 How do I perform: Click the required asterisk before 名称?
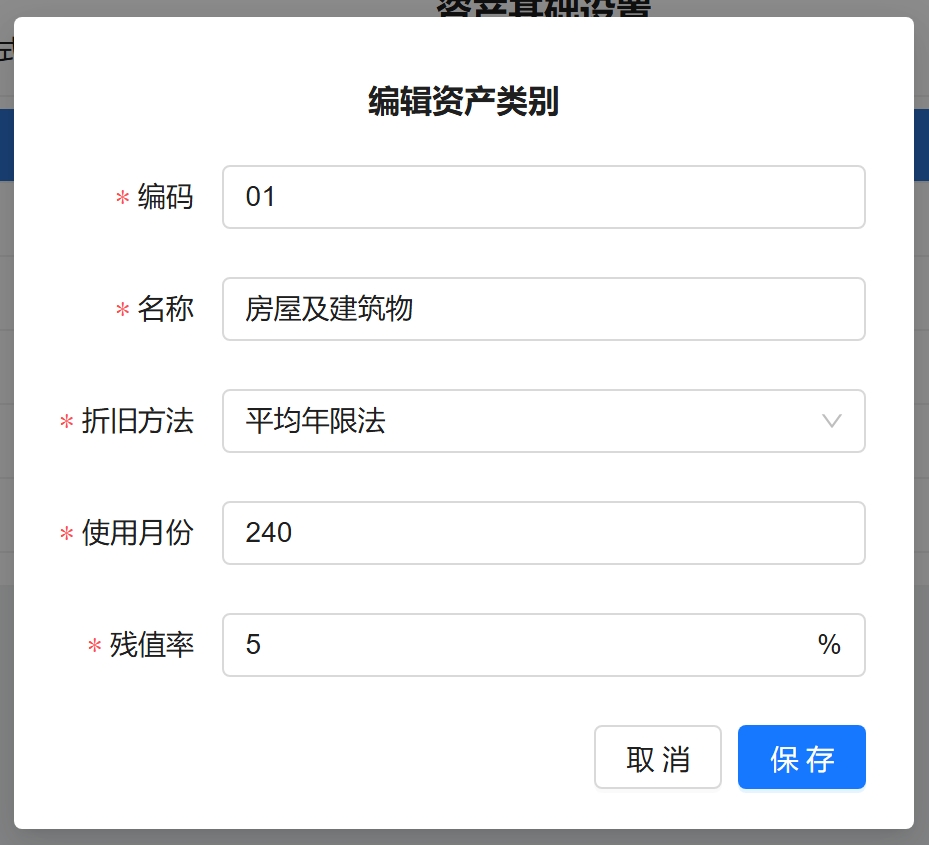pyautogui.click(x=123, y=311)
